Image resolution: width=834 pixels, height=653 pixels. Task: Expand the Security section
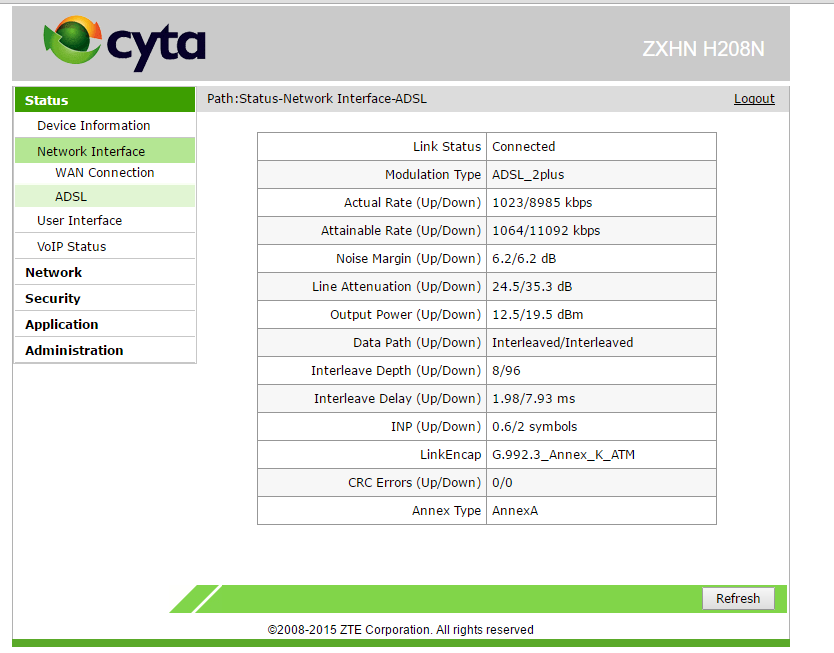pyautogui.click(x=53, y=298)
